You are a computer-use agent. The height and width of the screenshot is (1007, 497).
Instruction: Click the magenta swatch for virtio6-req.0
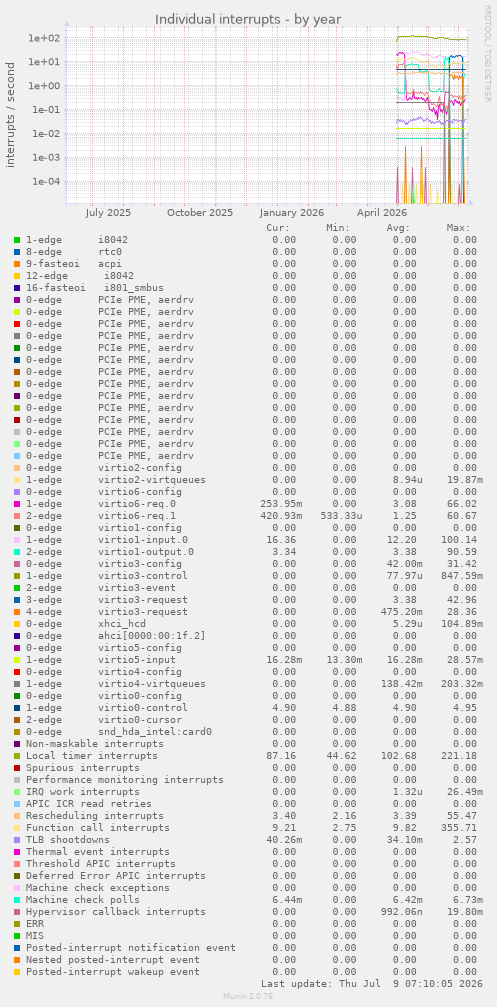(17, 504)
